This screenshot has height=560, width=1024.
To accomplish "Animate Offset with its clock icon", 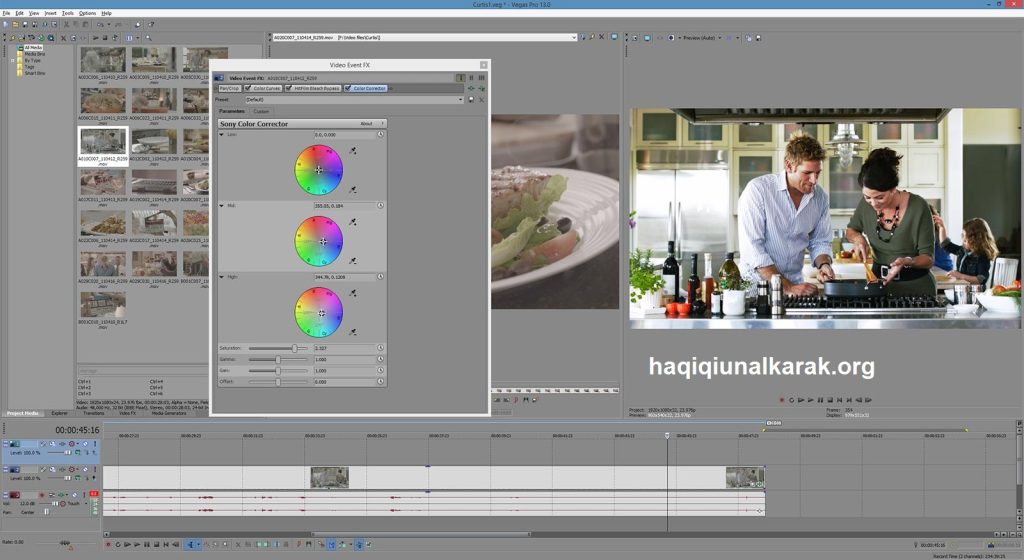I will coord(380,381).
